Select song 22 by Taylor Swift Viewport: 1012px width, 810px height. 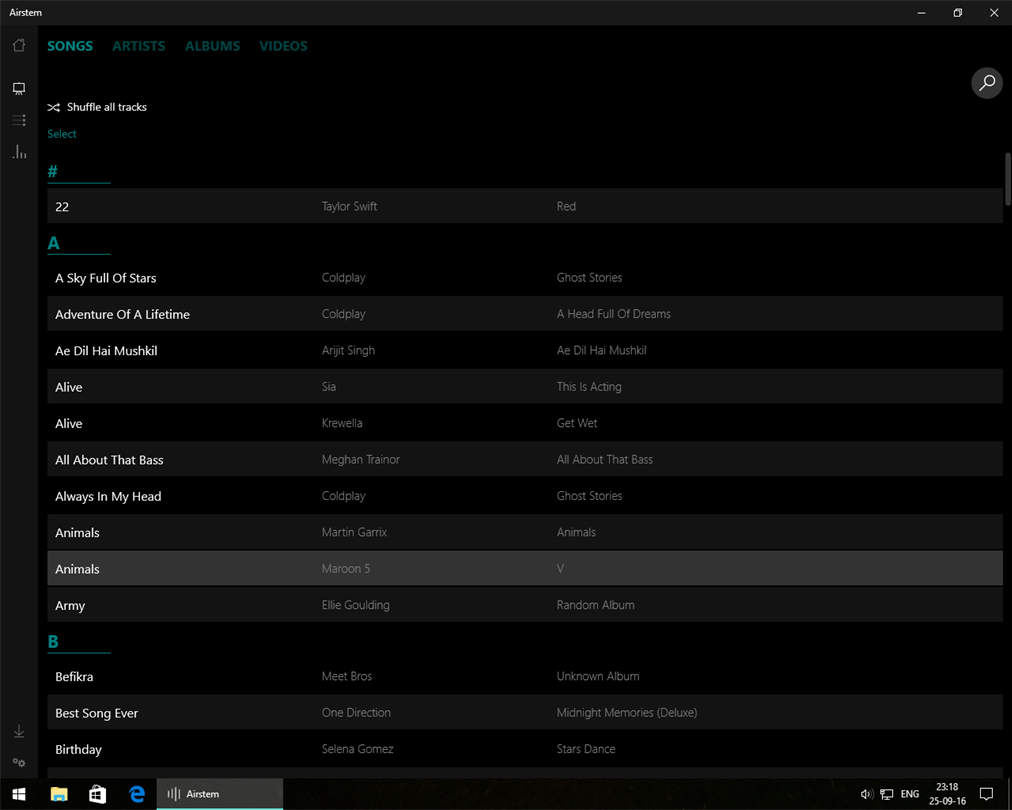click(x=525, y=206)
